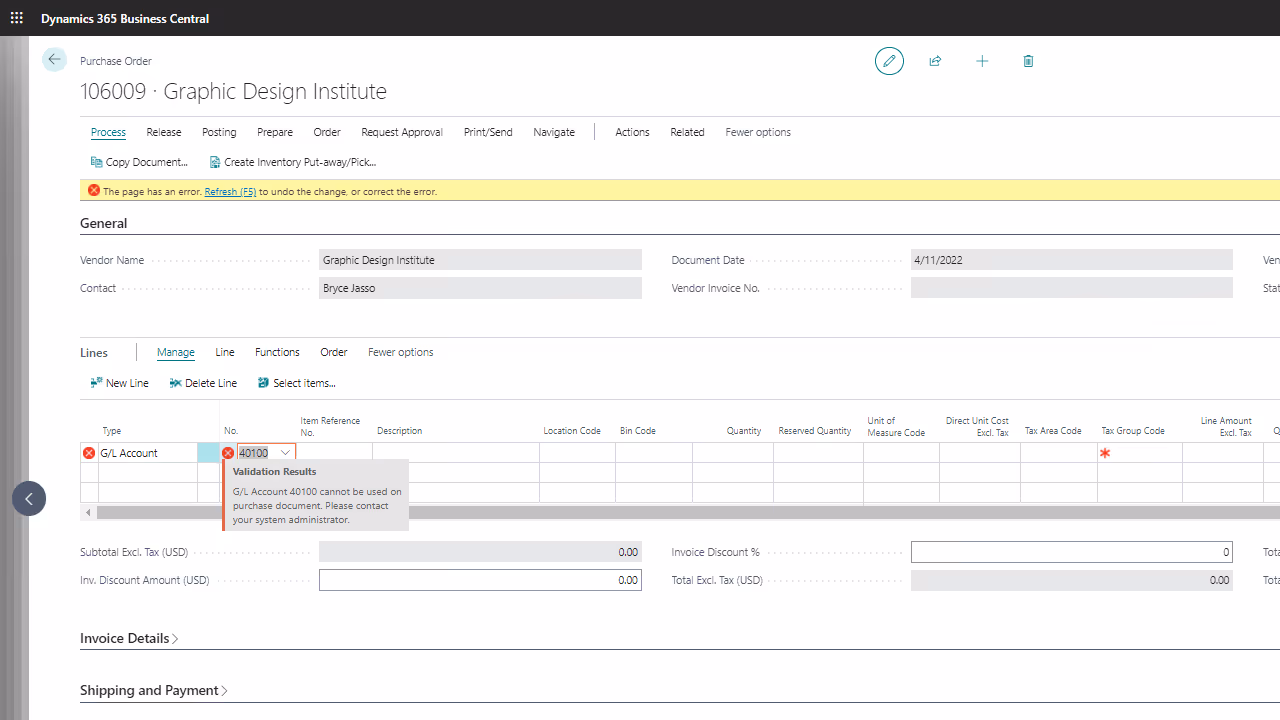This screenshot has height=720, width=1280.
Task: Open the Posting menu
Action: 219,132
